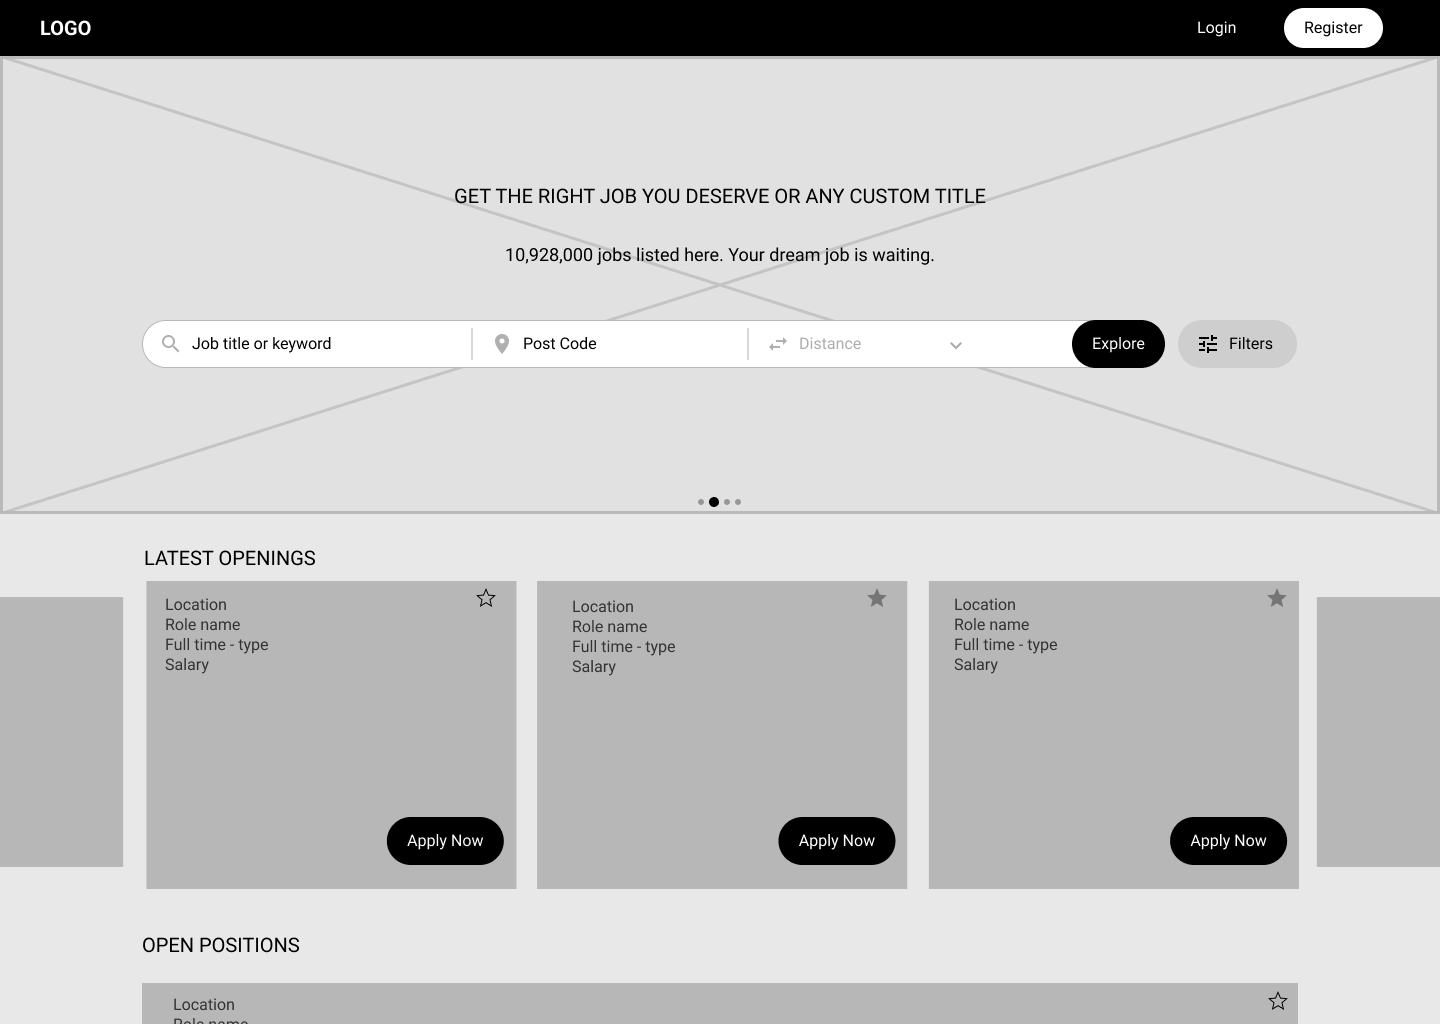Select the first carousel dot indicator

(x=701, y=502)
